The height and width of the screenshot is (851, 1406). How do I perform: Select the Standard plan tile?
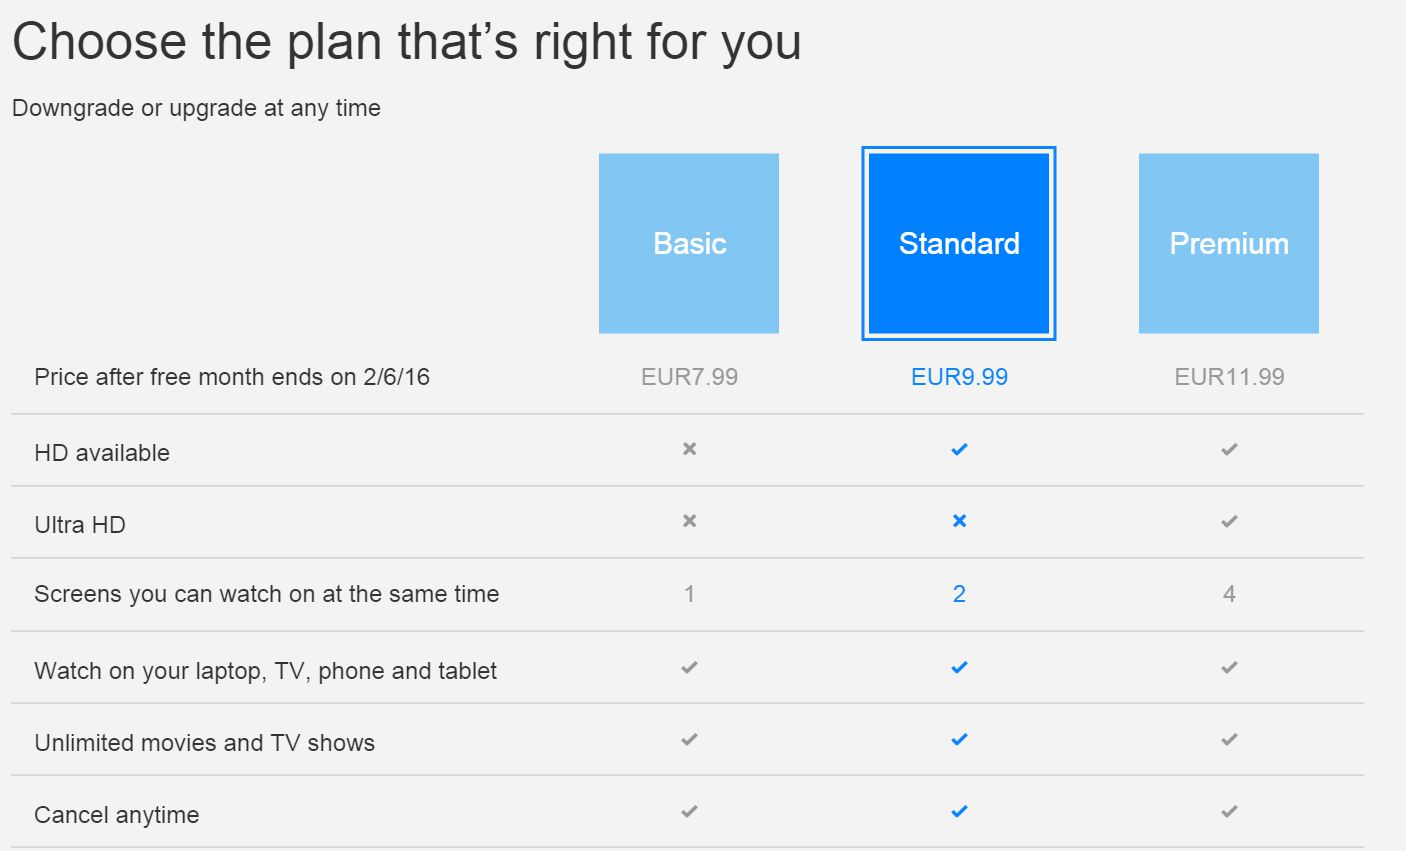(x=959, y=243)
